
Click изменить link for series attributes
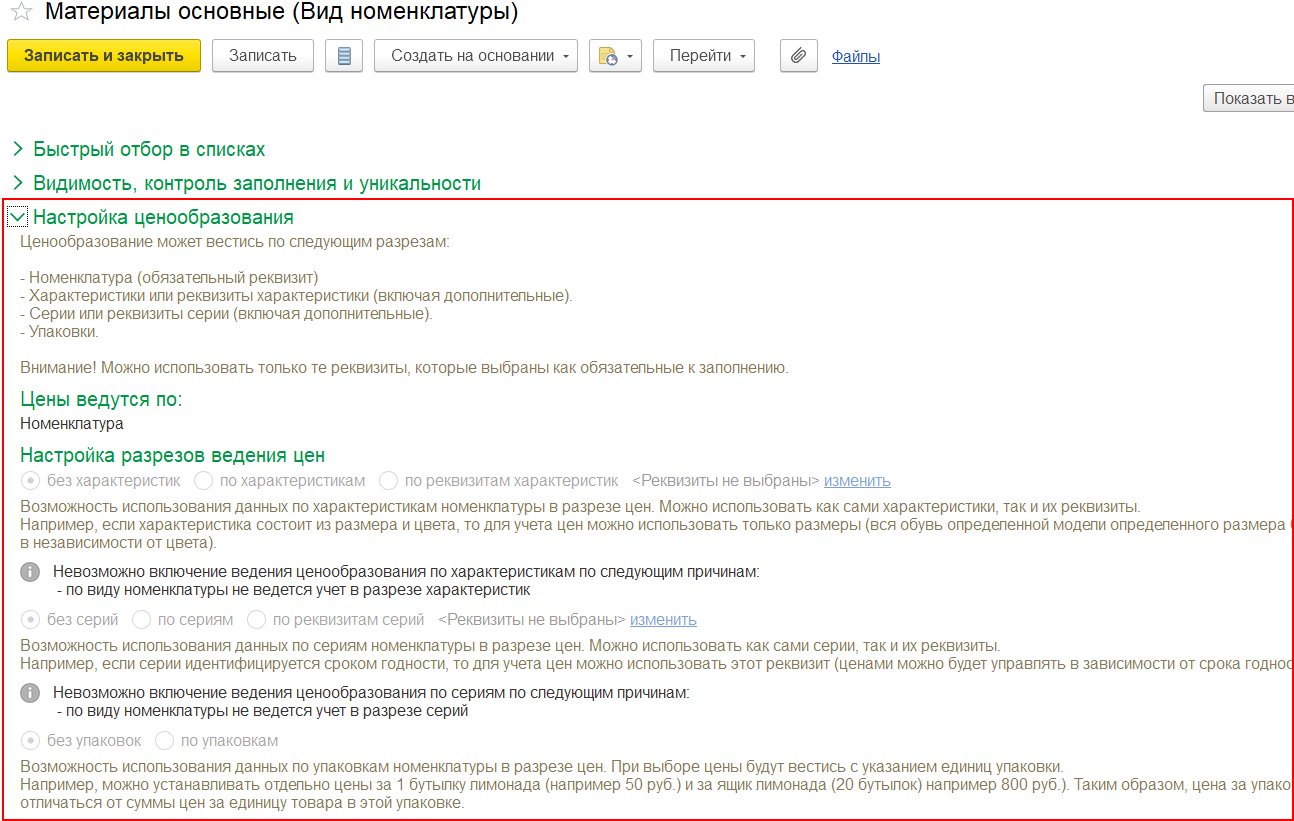(x=663, y=620)
